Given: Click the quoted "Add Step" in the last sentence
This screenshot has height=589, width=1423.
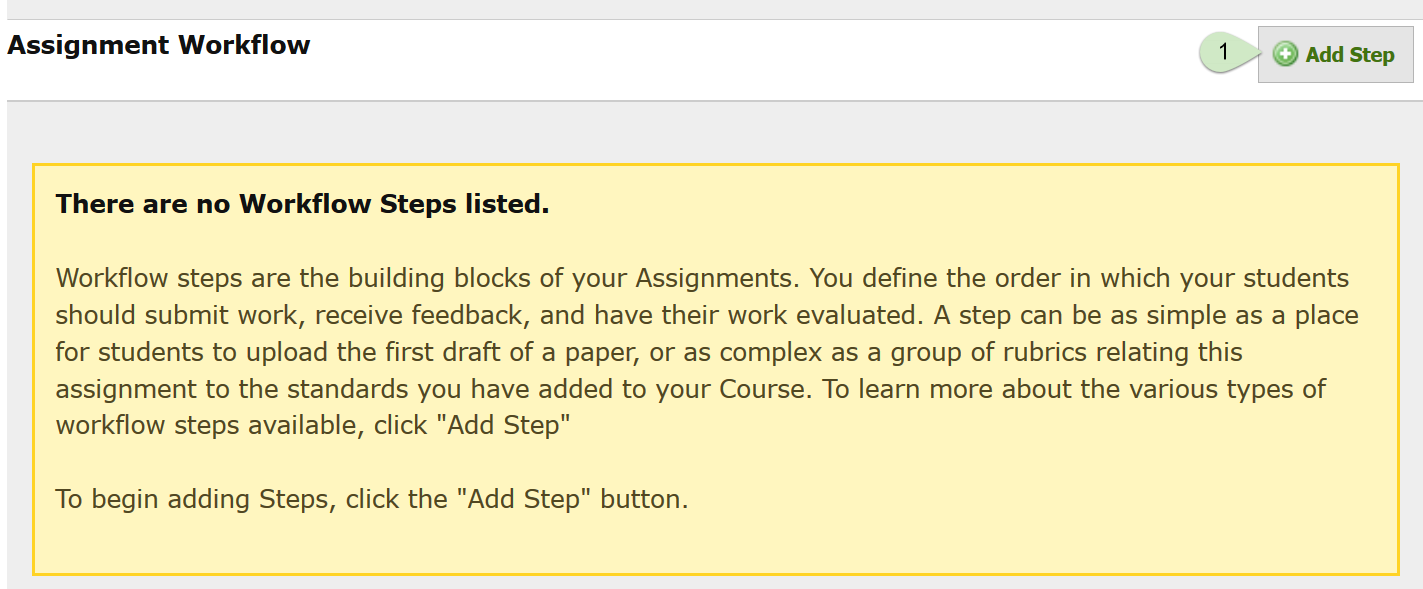Looking at the screenshot, I should (x=525, y=498).
